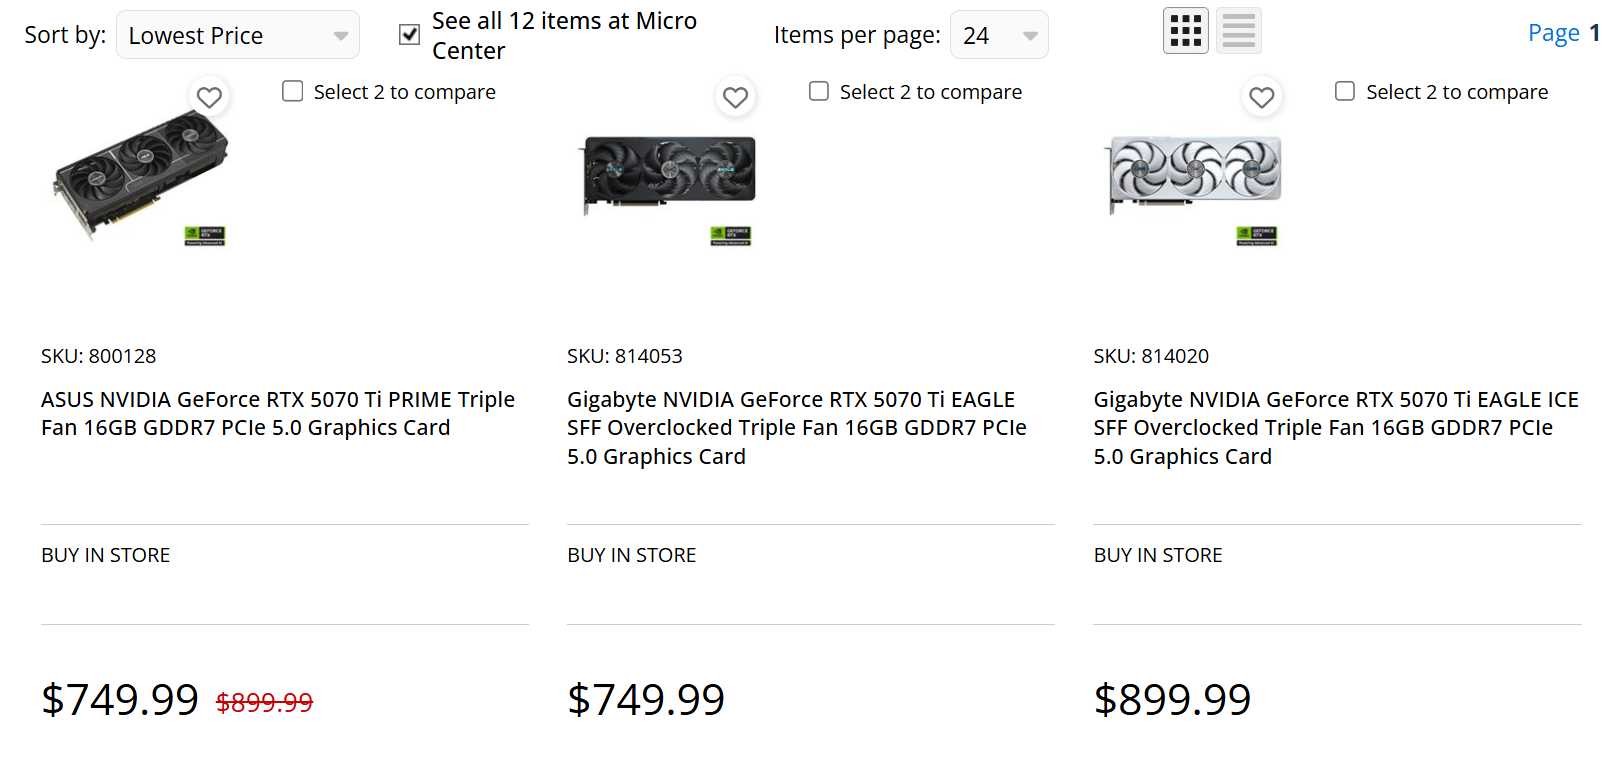Open ASUS RTX 5070 Ti PRIME product link
This screenshot has height=779, width=1624.
point(277,414)
